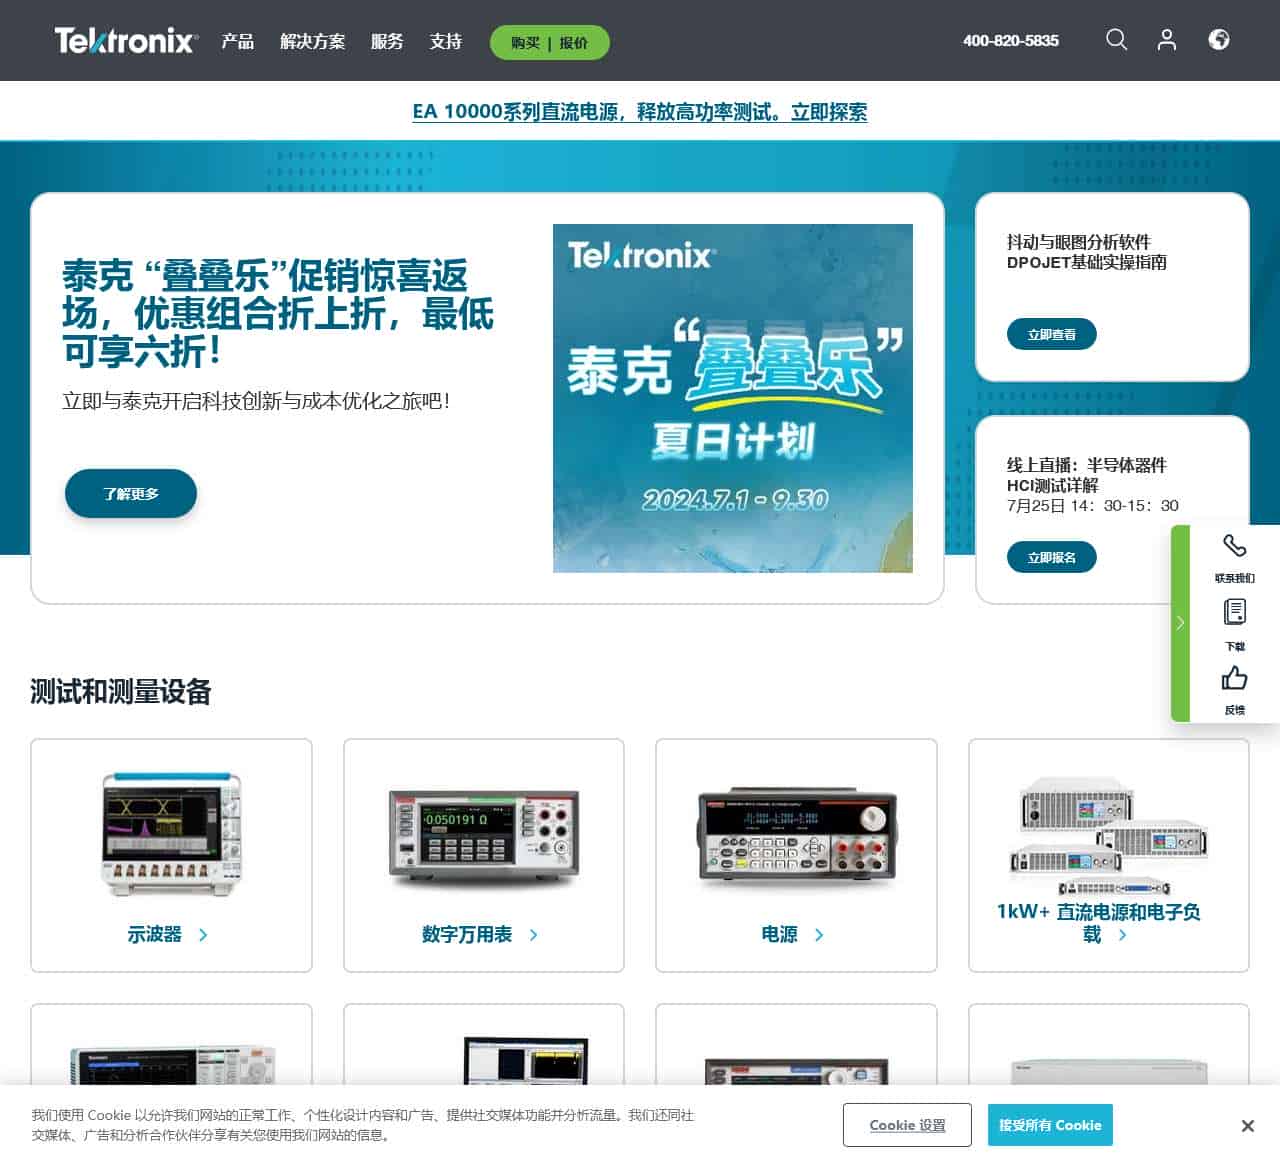Open the Cookie 设置 button
1280x1167 pixels.
click(907, 1125)
